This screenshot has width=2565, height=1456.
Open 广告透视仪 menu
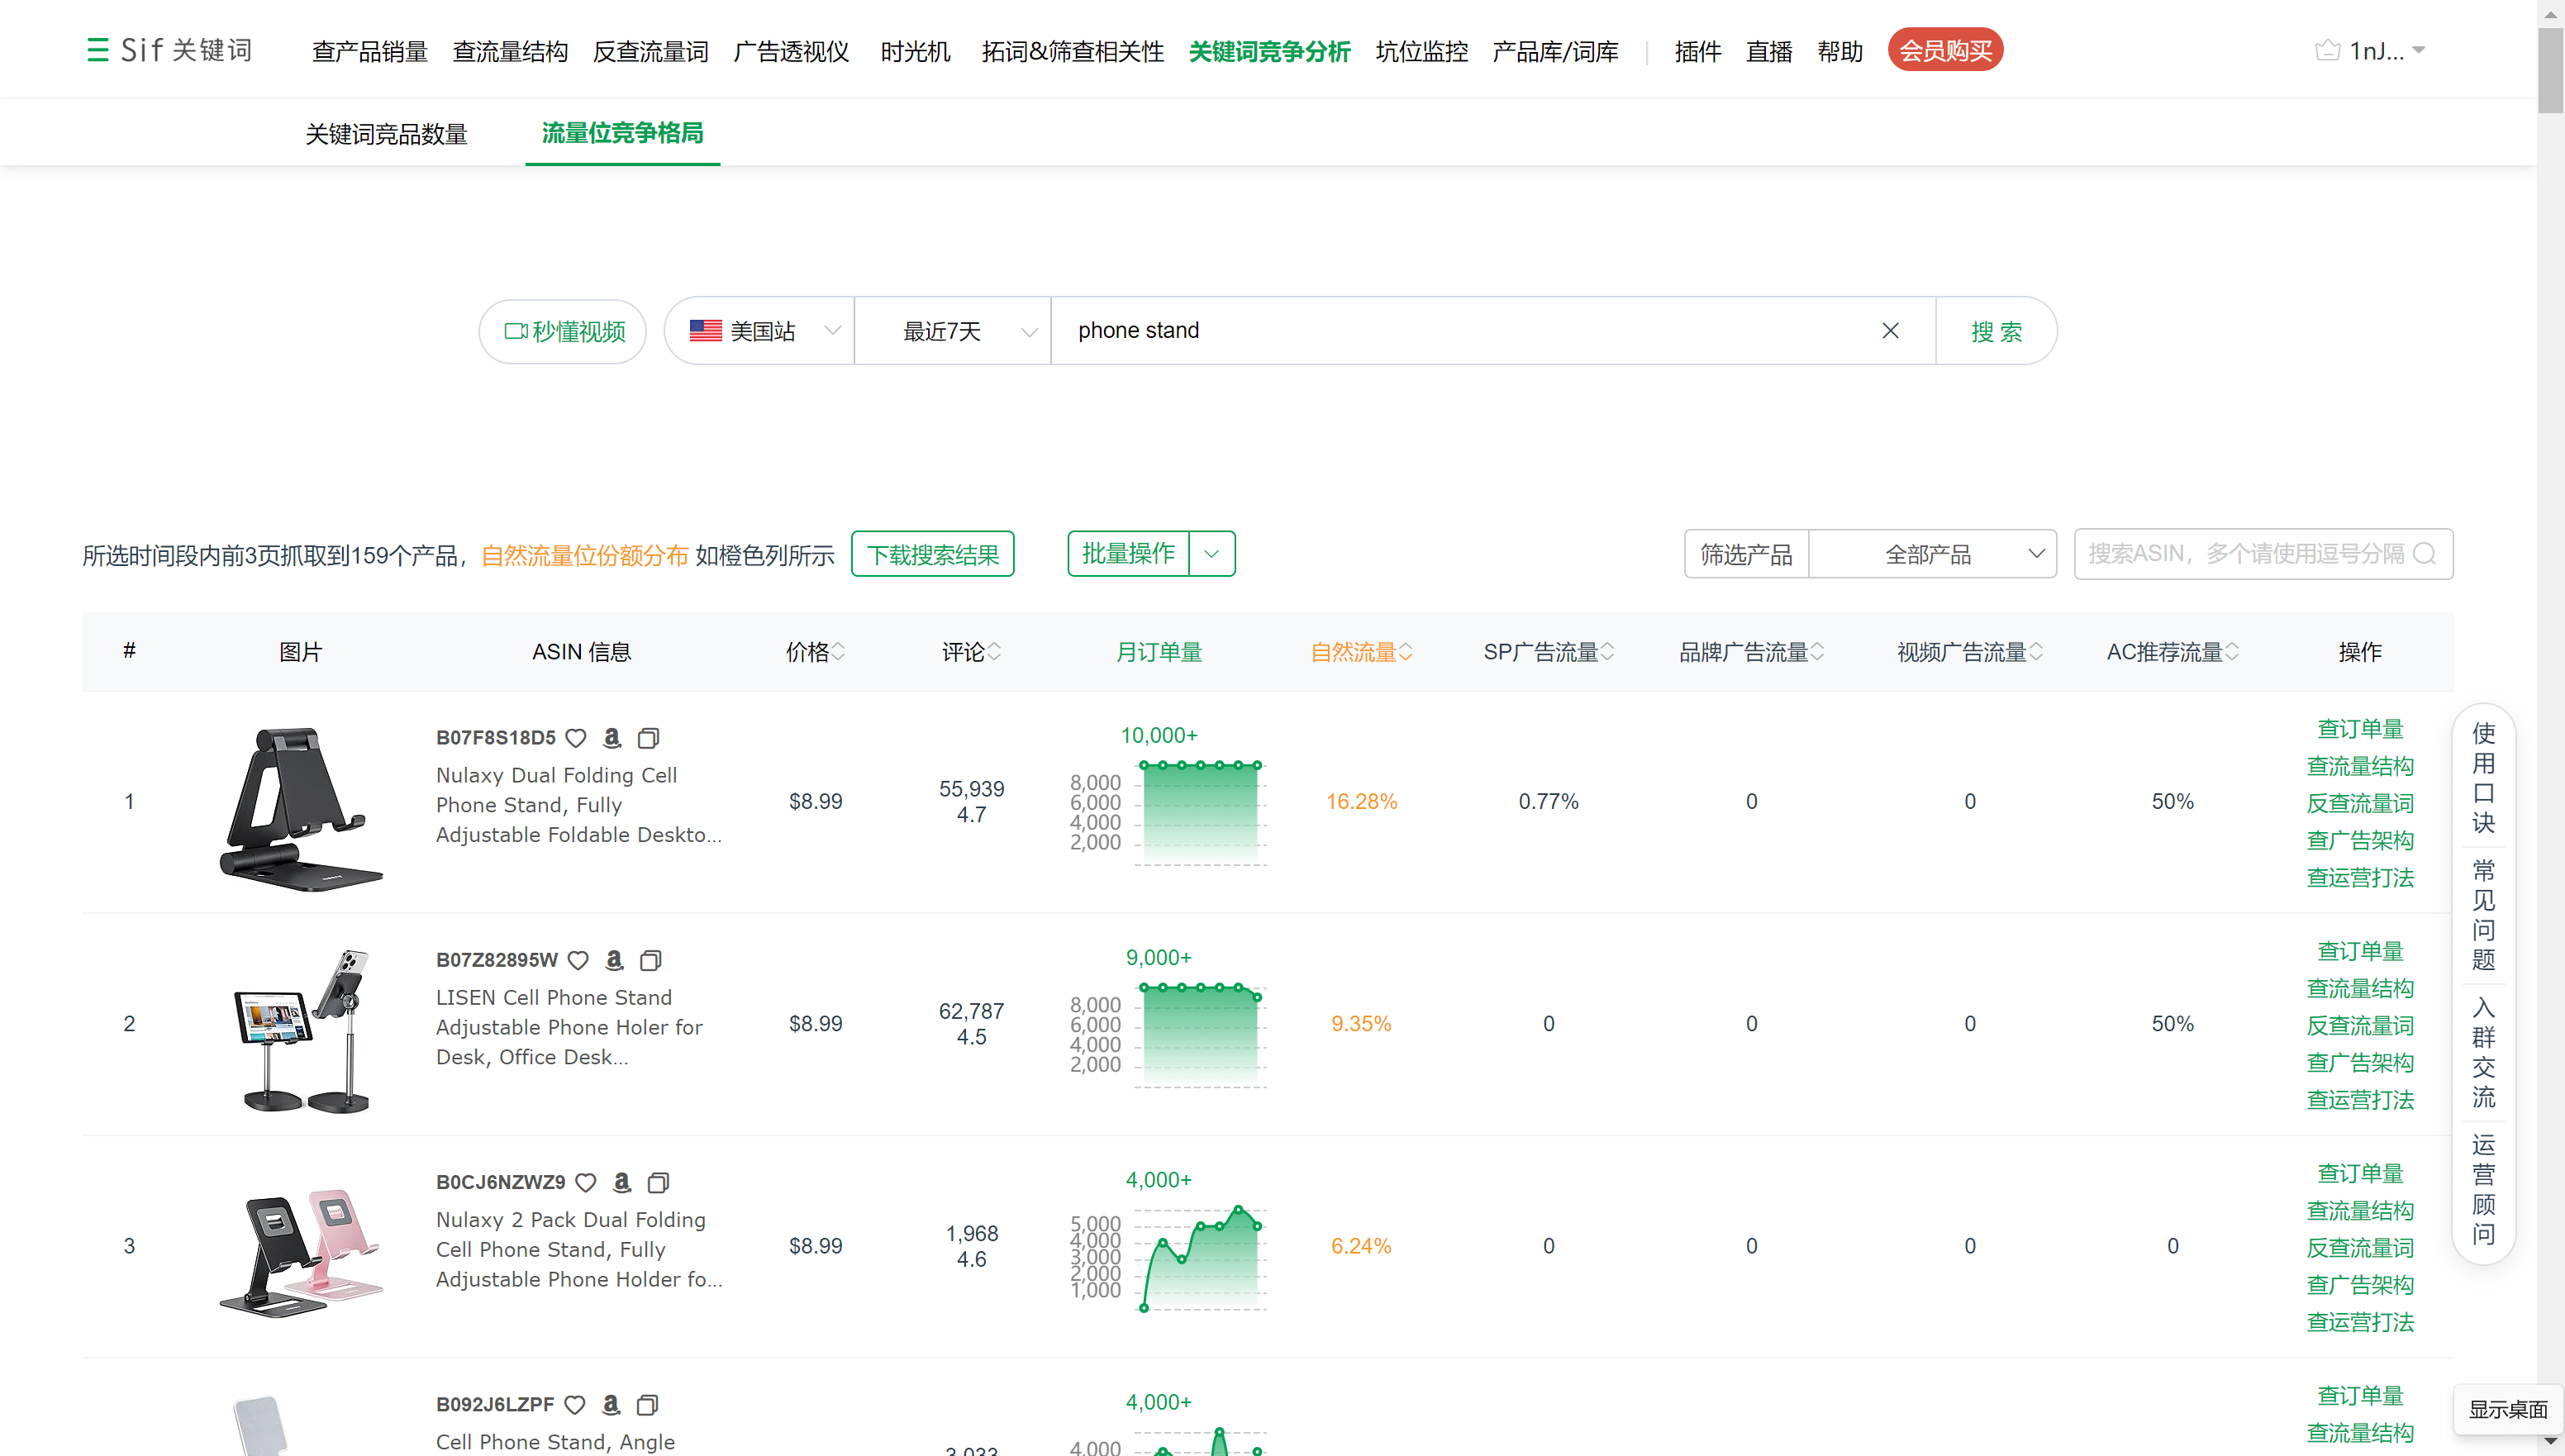(791, 51)
